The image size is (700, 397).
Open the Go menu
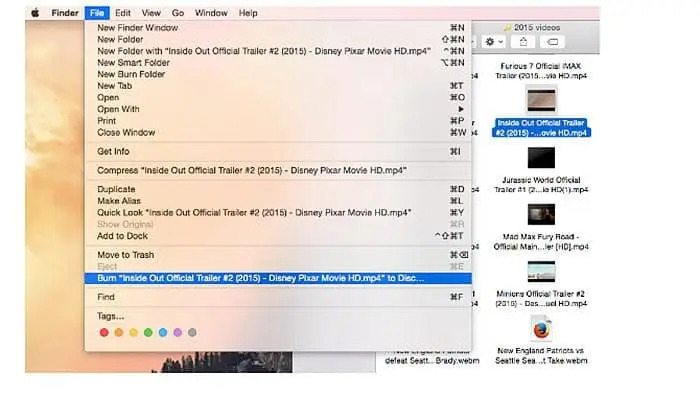(x=178, y=13)
